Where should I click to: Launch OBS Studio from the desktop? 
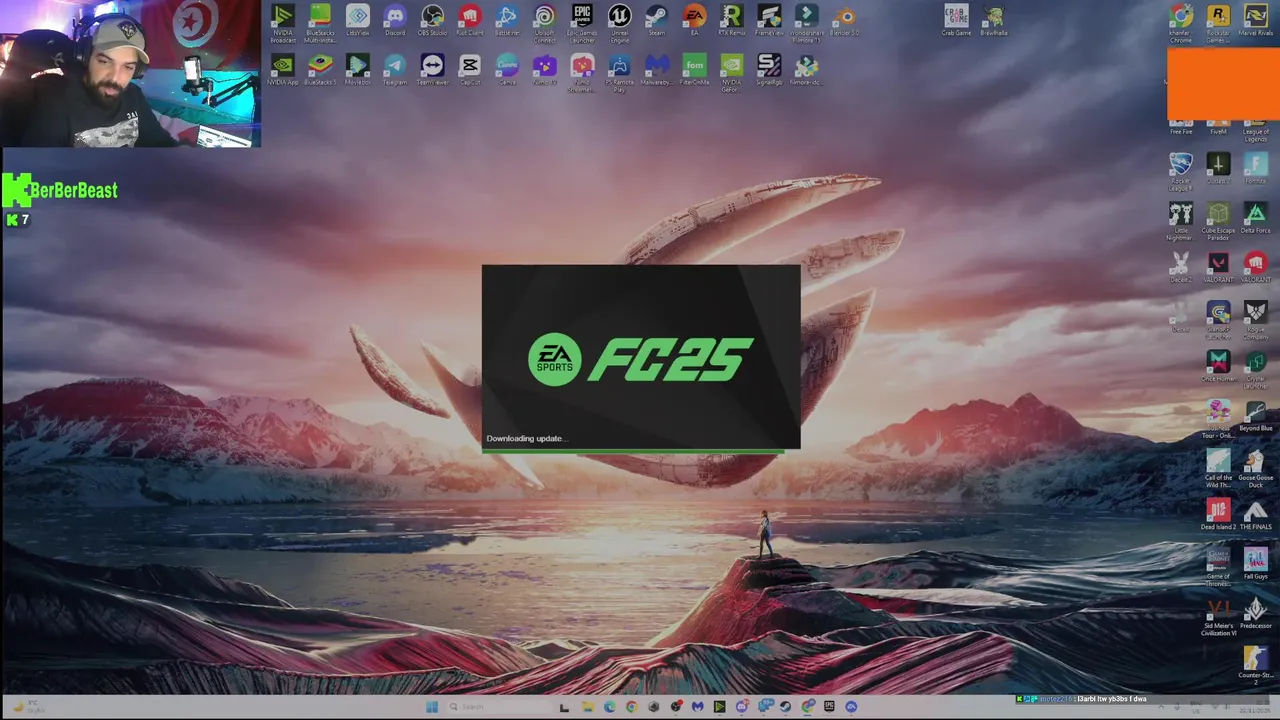pos(432,21)
